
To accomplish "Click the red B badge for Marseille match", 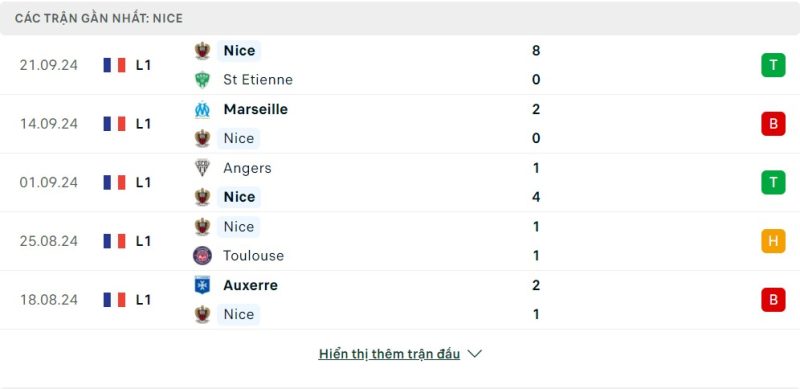I will pyautogui.click(x=773, y=124).
